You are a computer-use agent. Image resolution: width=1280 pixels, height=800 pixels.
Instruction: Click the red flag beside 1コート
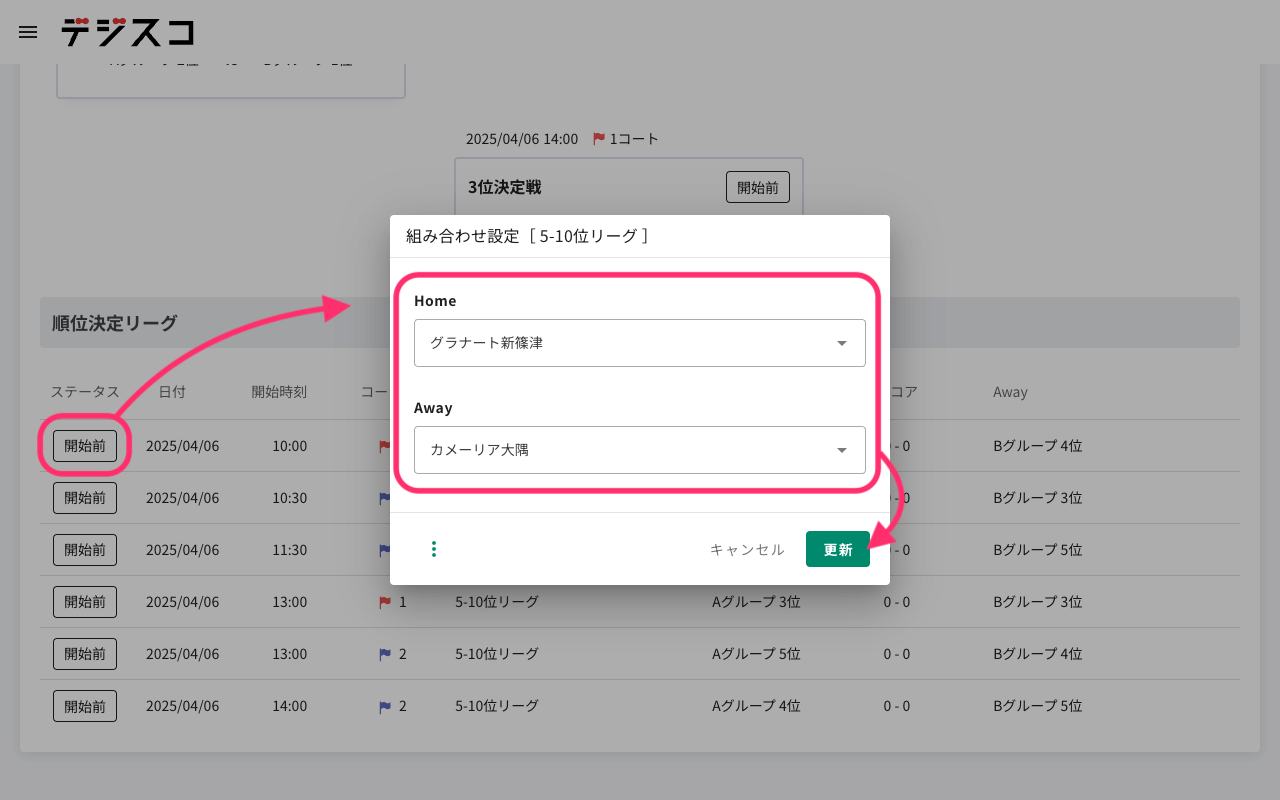click(x=599, y=139)
